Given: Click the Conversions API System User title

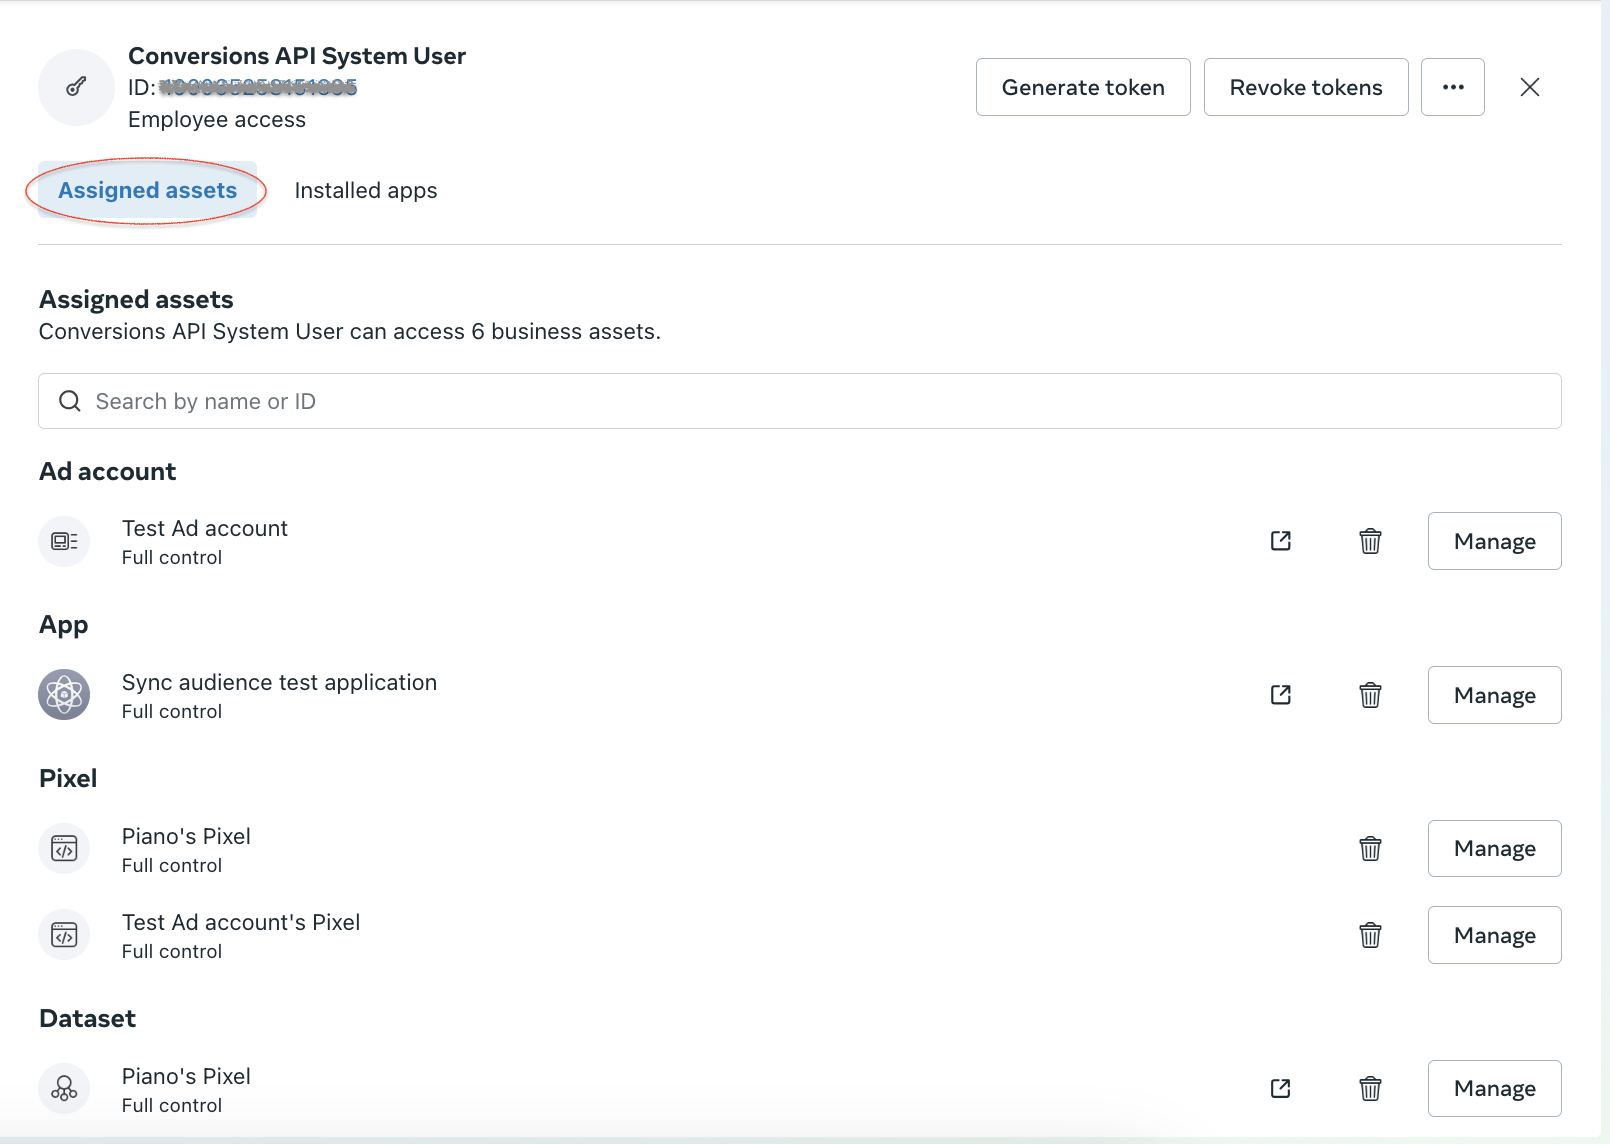Looking at the screenshot, I should [297, 56].
